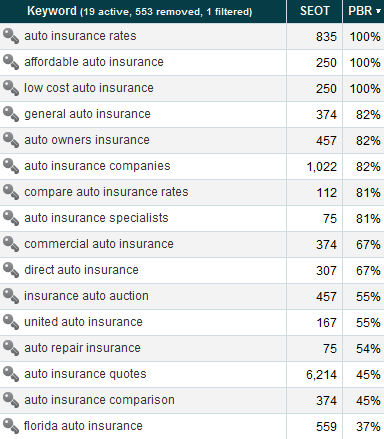Screen dimensions: 384x439
Task: Click key icon beside auto insurance rates
Action: tap(11, 36)
